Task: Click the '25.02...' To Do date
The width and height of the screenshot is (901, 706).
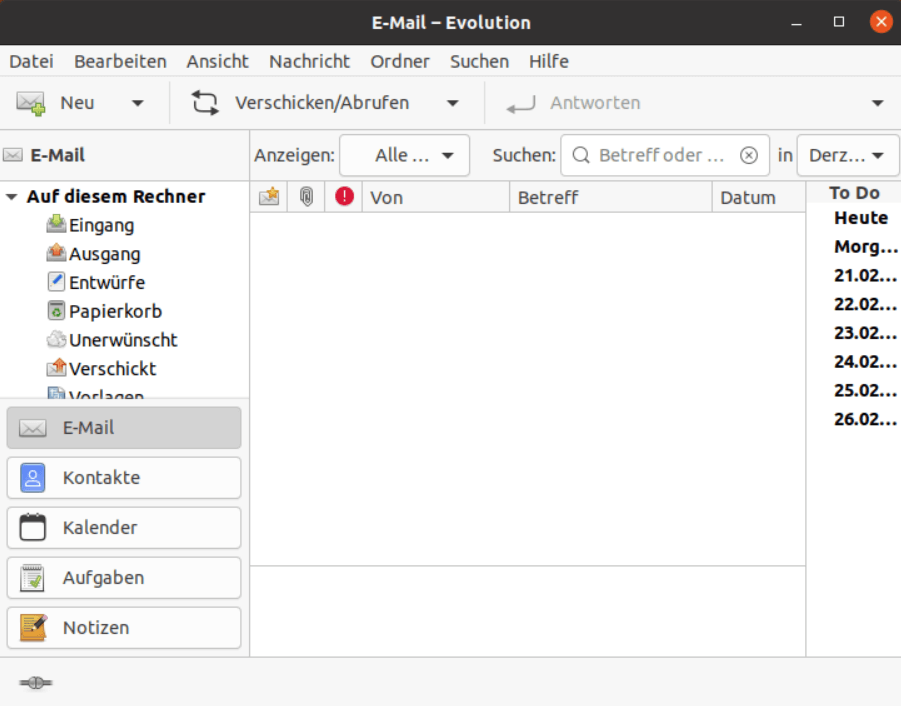Action: (865, 391)
